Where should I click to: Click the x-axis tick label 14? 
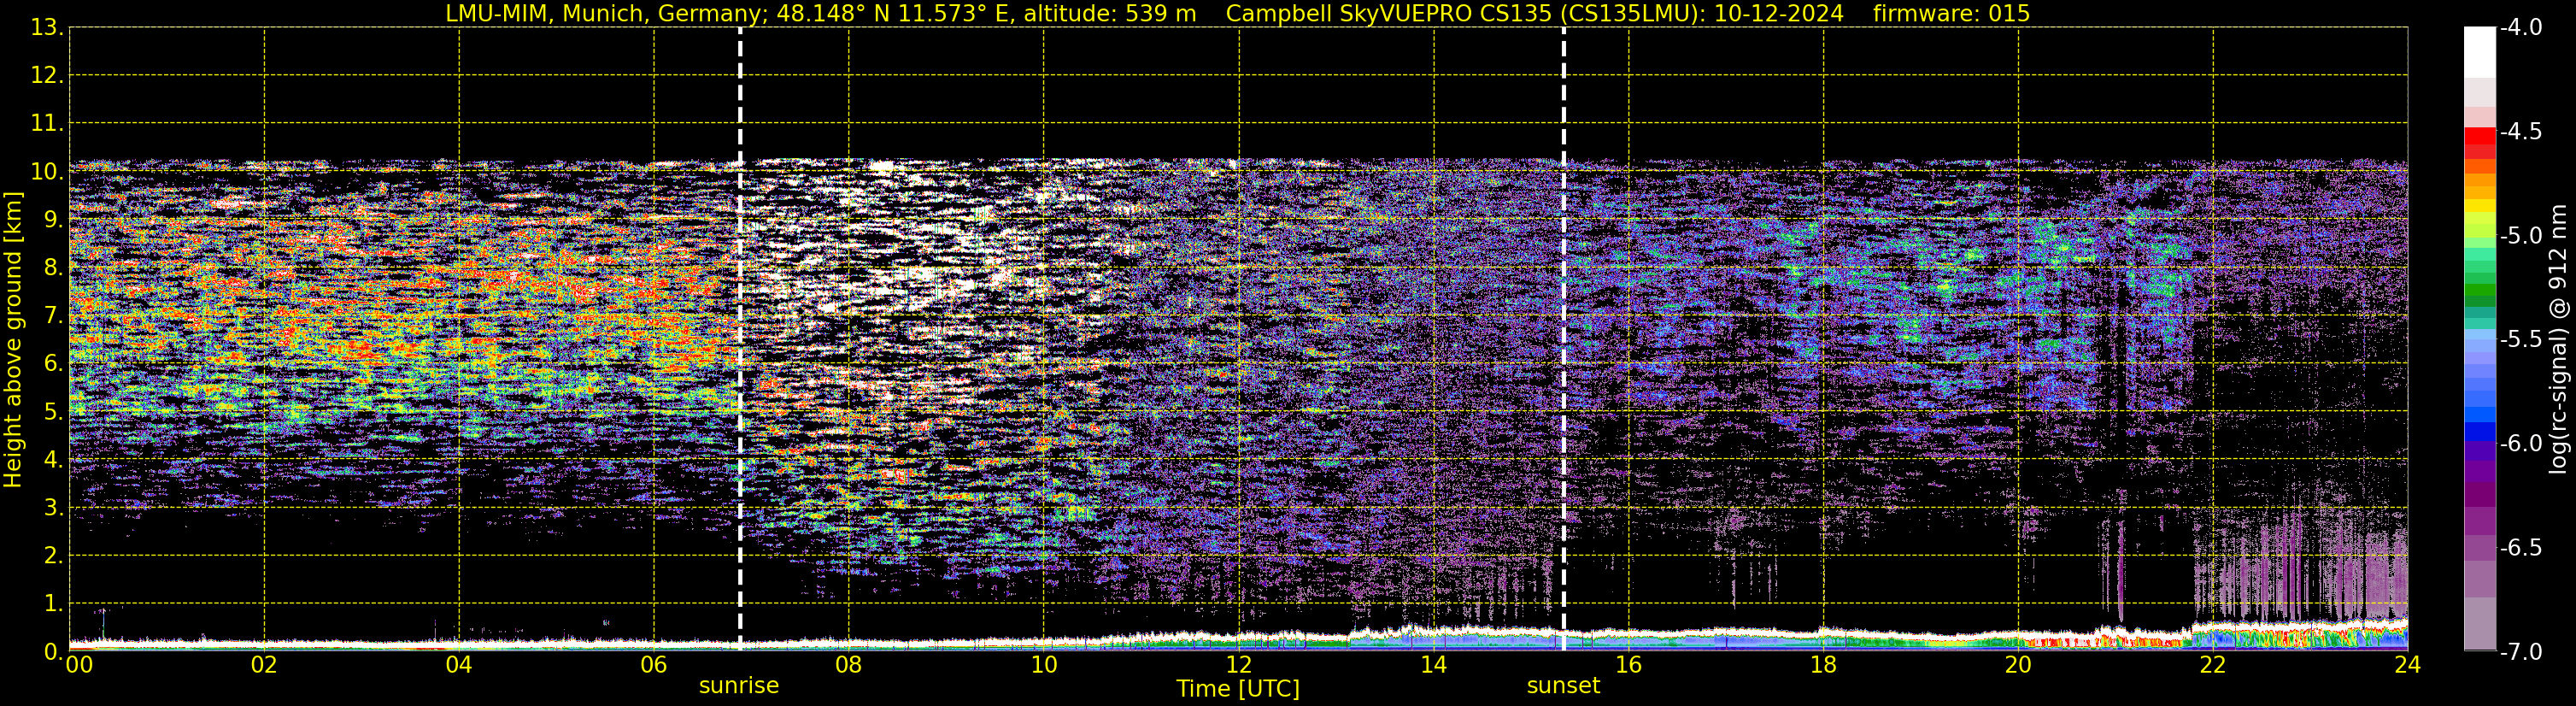[1434, 665]
